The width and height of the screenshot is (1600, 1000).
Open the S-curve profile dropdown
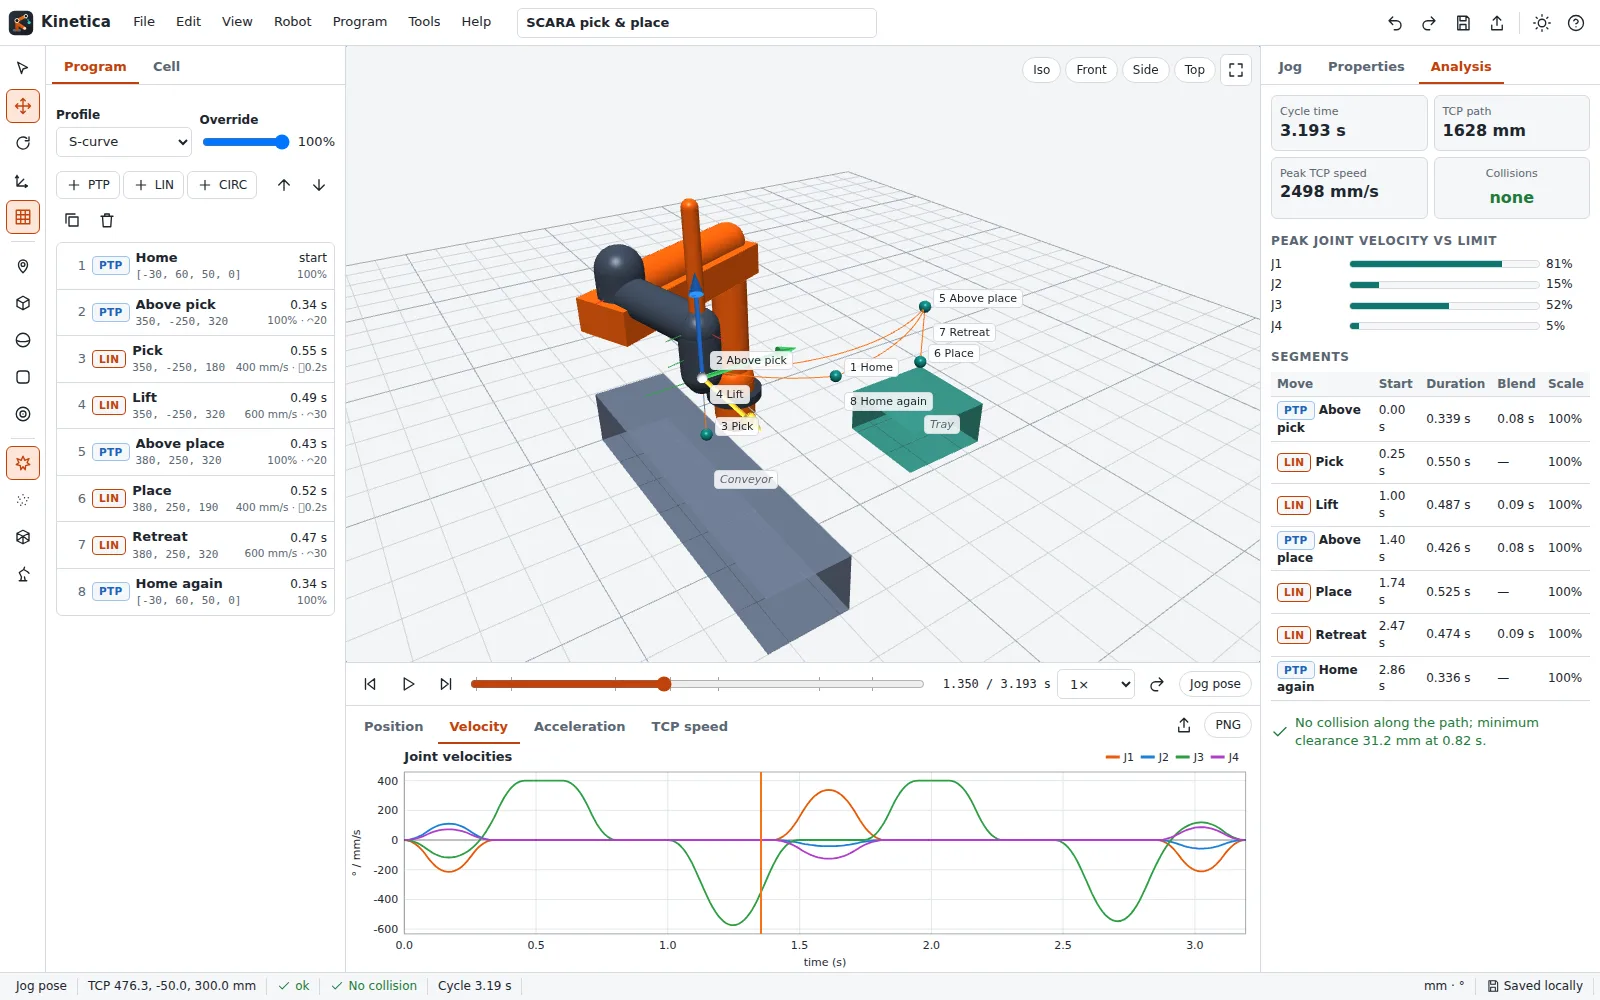click(x=124, y=142)
